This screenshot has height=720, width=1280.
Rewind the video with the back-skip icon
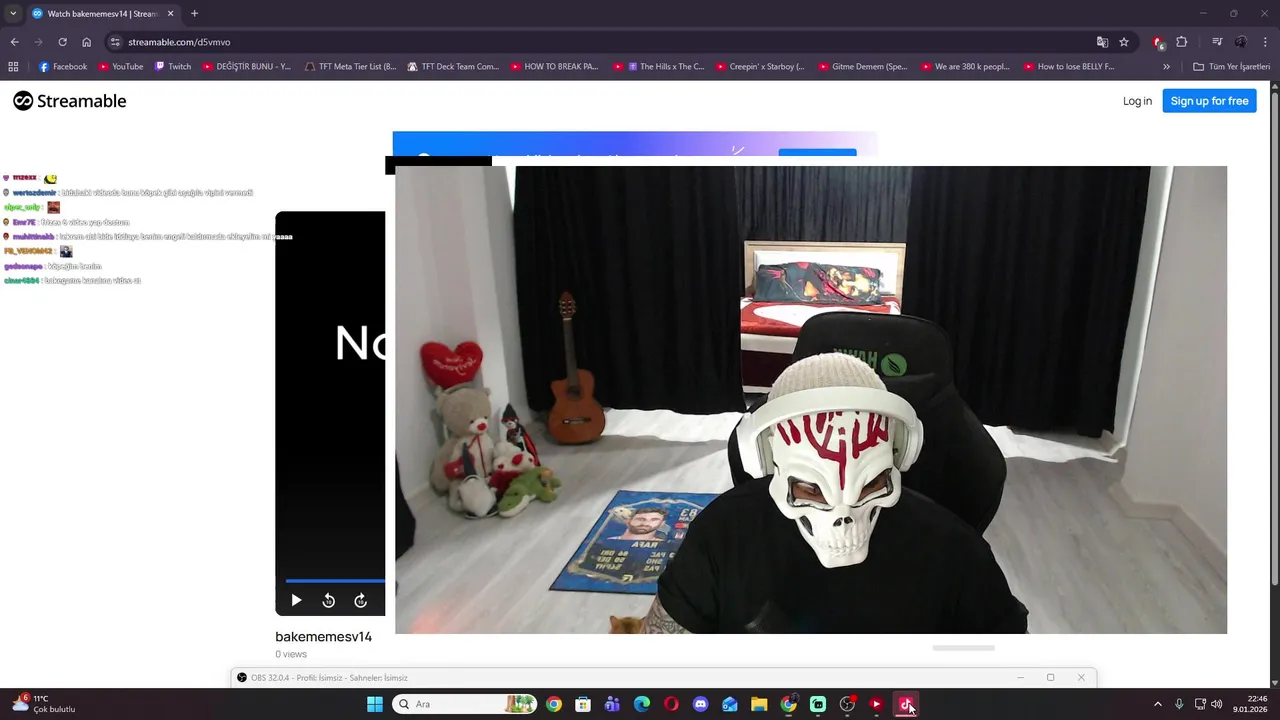(328, 600)
